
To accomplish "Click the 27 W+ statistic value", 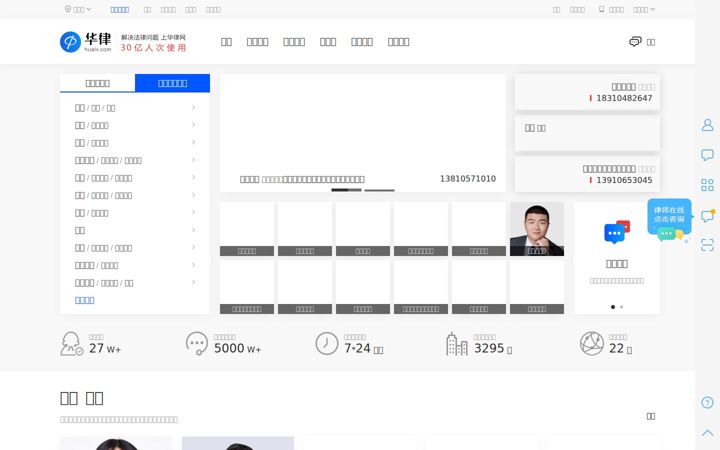I will pos(105,349).
